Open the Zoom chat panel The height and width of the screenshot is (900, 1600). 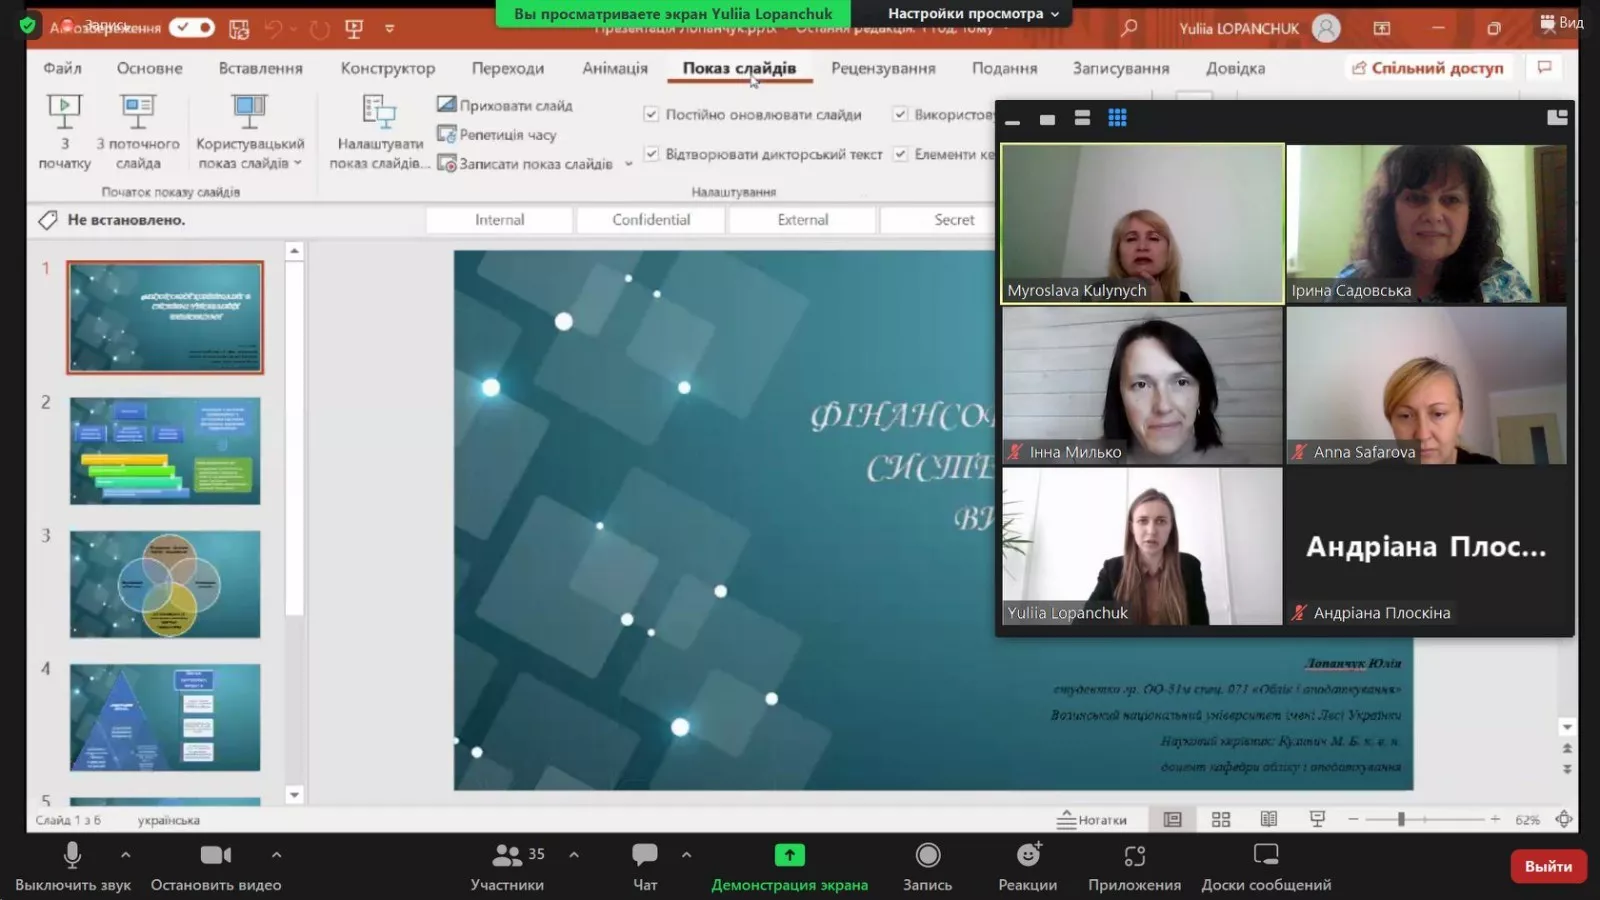point(645,856)
